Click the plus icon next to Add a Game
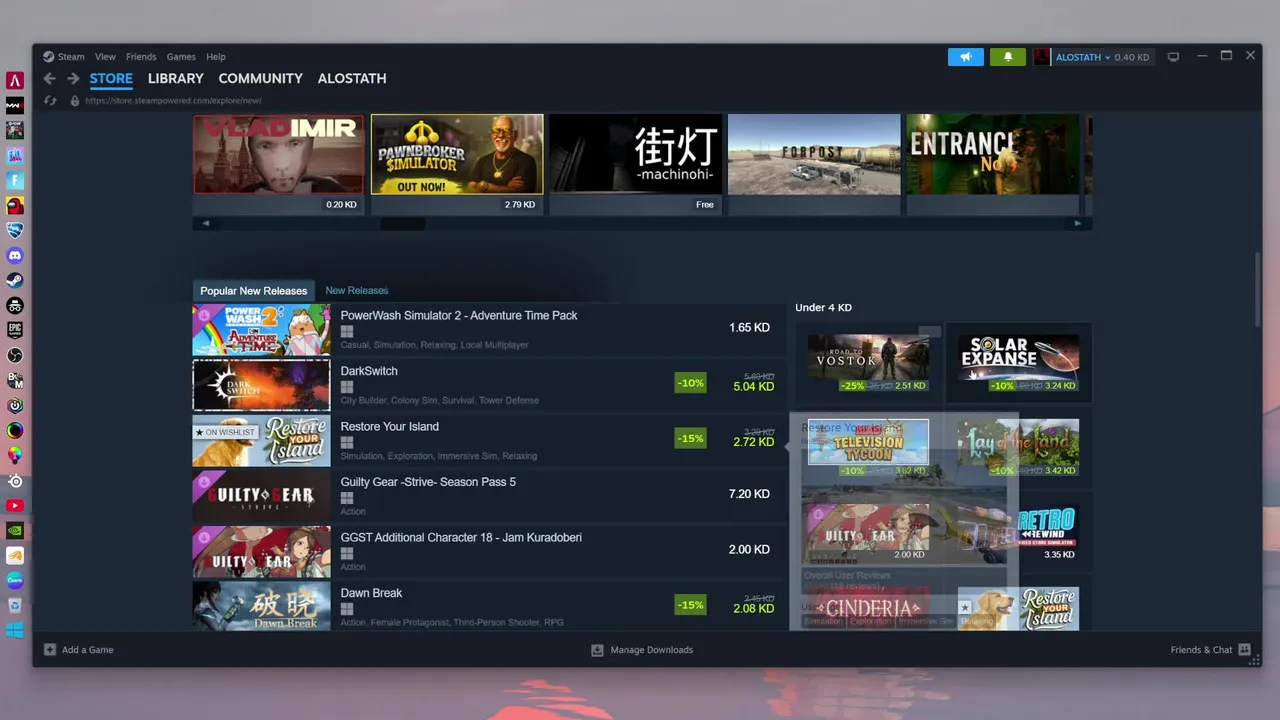Screen dimensions: 1280x720 [50, 650]
